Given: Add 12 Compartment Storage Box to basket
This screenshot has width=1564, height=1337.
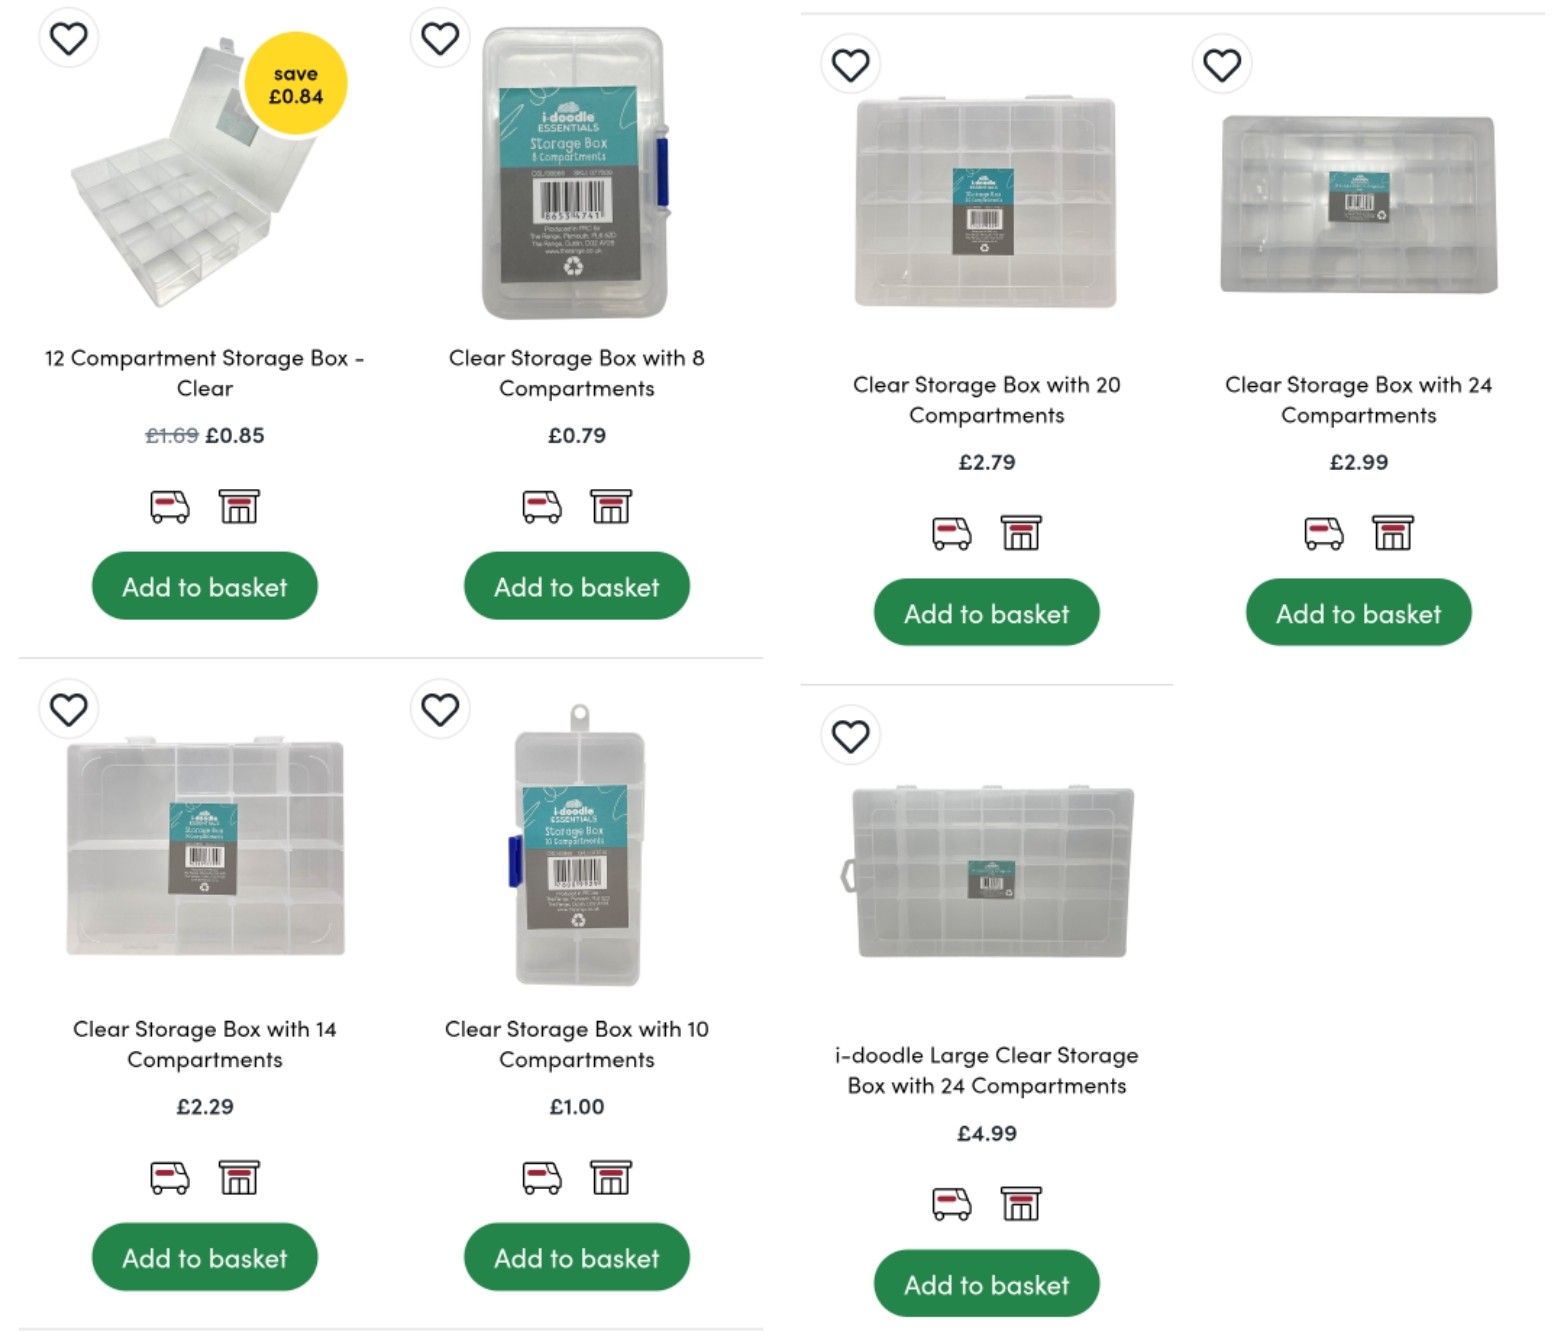Looking at the screenshot, I should [205, 587].
